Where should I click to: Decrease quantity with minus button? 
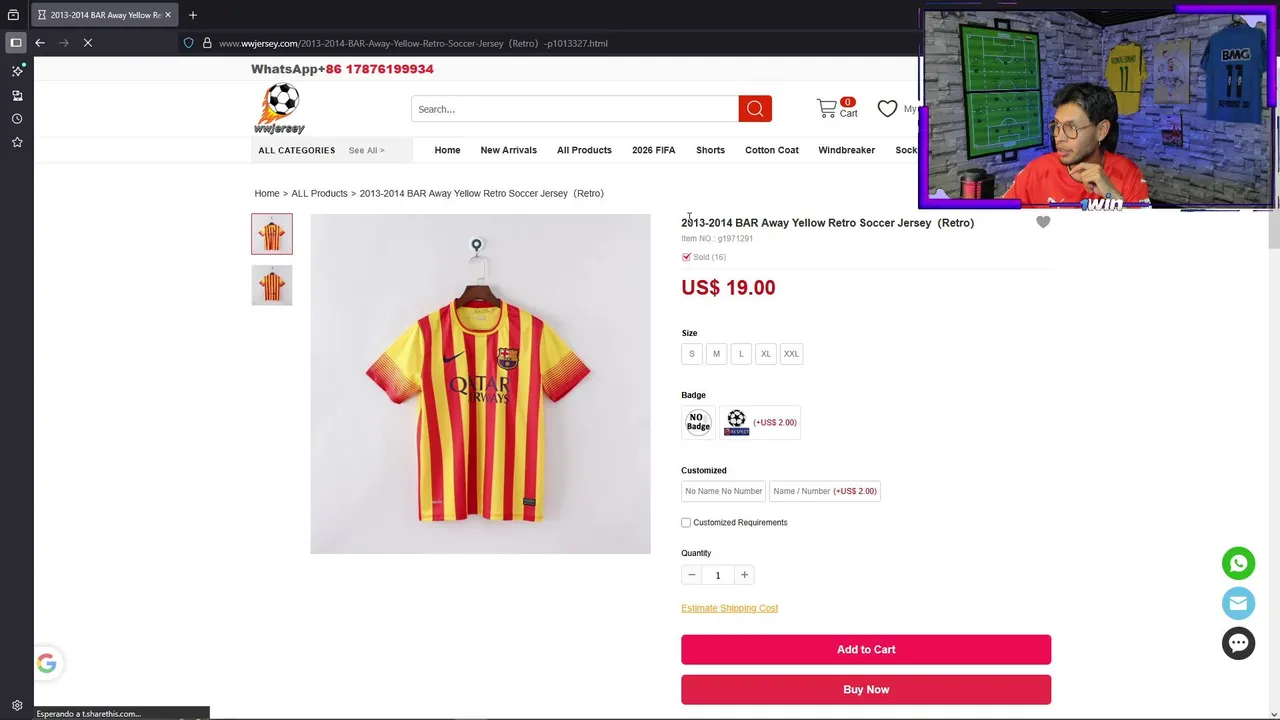pos(691,575)
